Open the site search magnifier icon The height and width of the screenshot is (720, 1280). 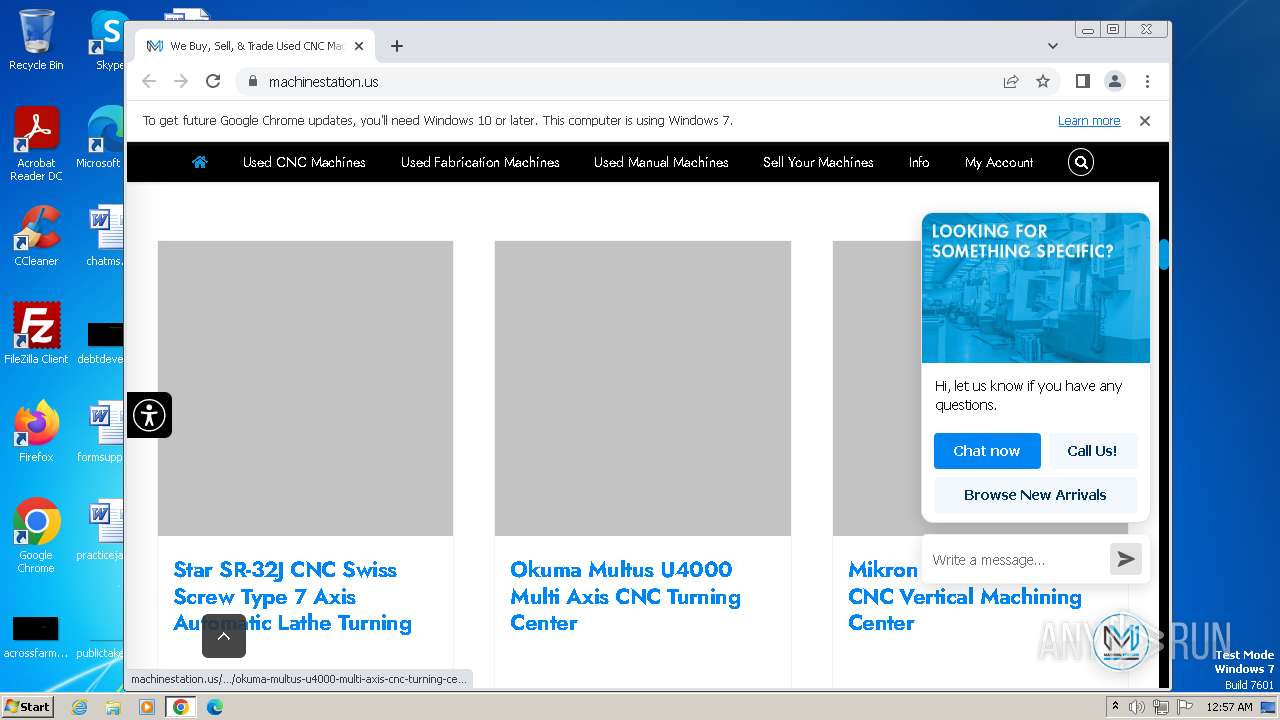click(x=1081, y=162)
